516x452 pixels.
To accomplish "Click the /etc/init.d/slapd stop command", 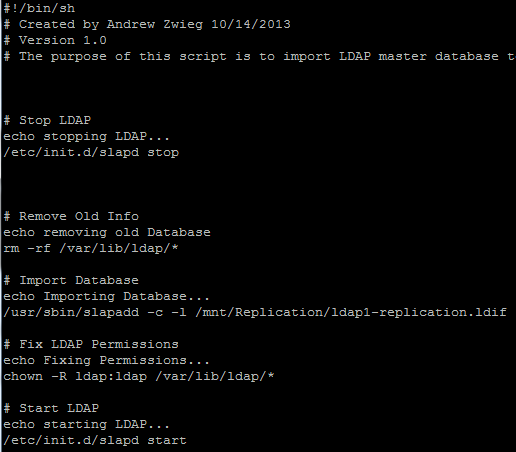I will click(x=91, y=152).
